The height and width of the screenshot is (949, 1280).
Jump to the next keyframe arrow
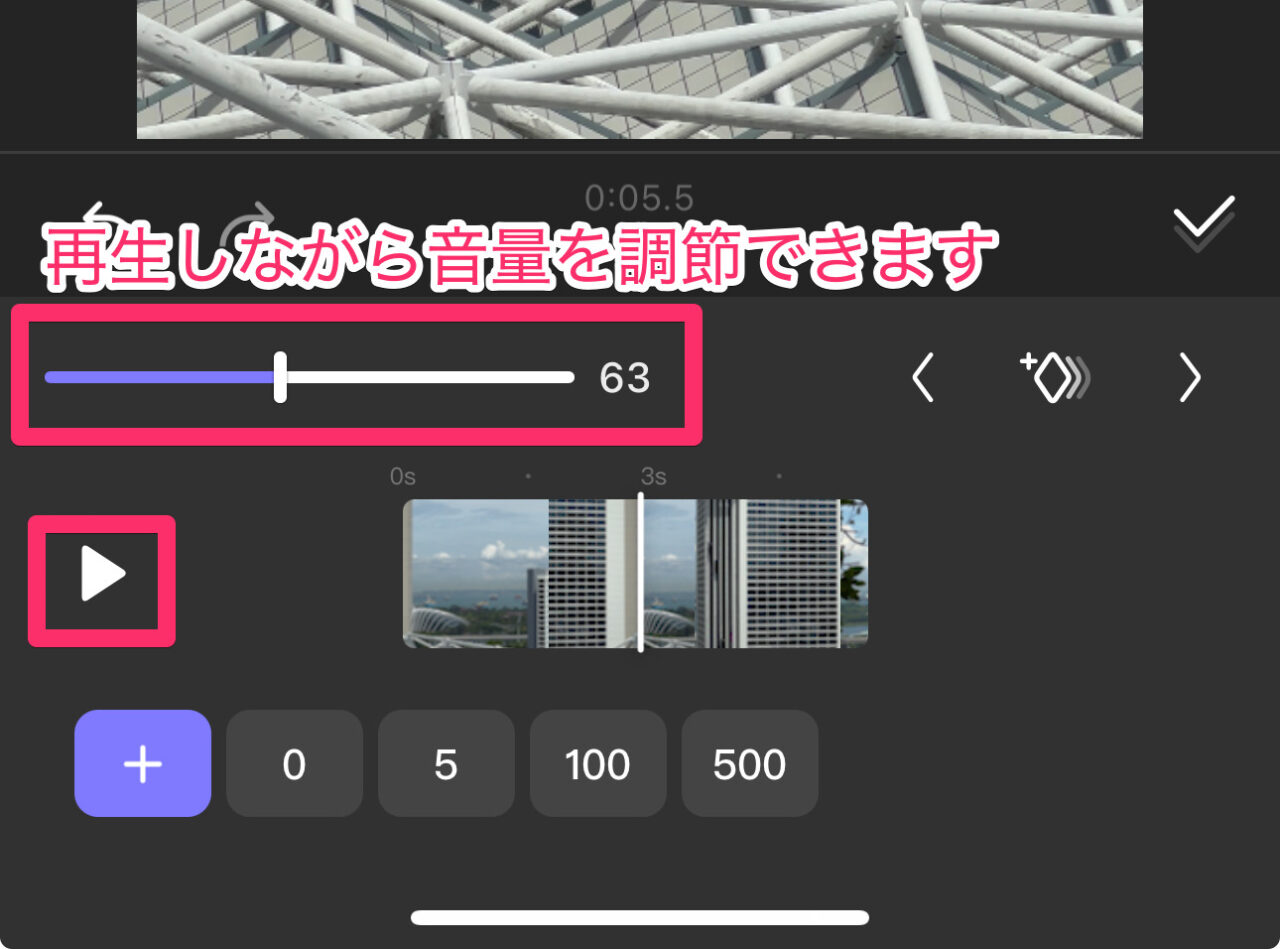[1189, 379]
